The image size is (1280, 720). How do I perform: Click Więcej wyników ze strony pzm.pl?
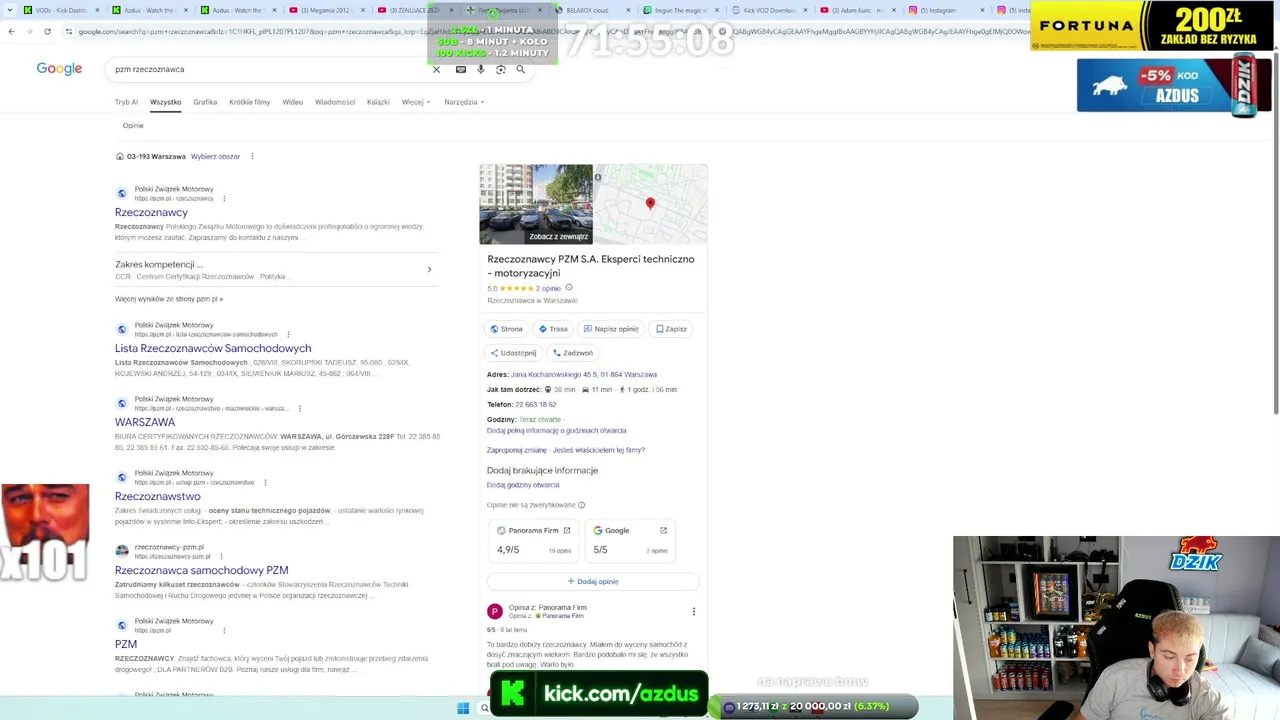169,299
